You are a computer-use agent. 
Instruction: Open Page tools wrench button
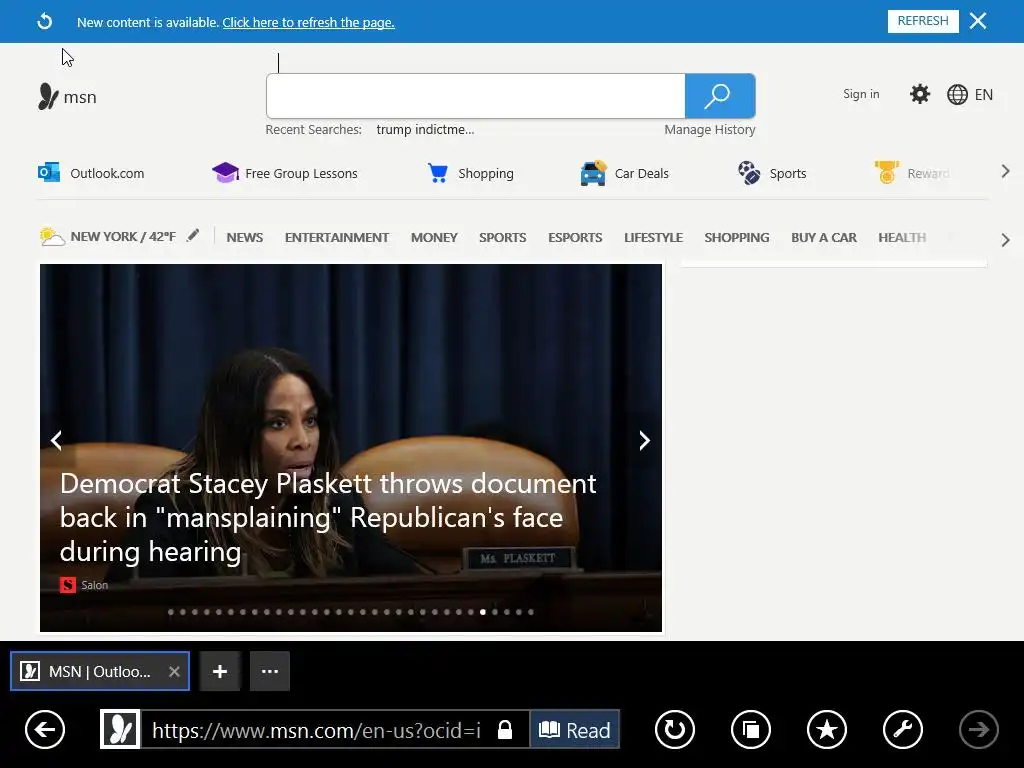coord(903,729)
